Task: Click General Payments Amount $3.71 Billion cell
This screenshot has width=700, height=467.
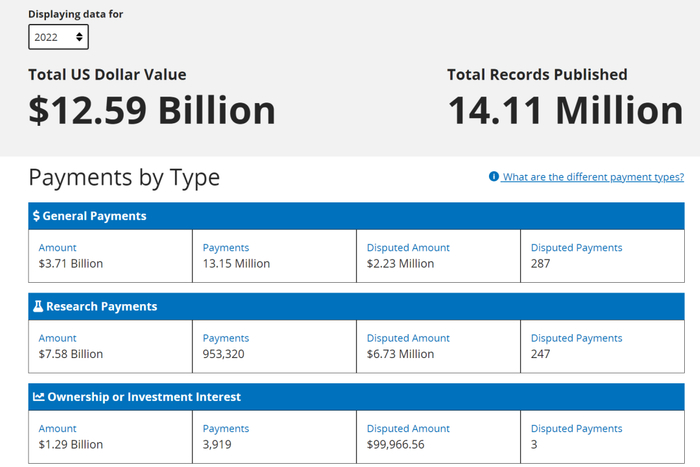Action: click(110, 256)
